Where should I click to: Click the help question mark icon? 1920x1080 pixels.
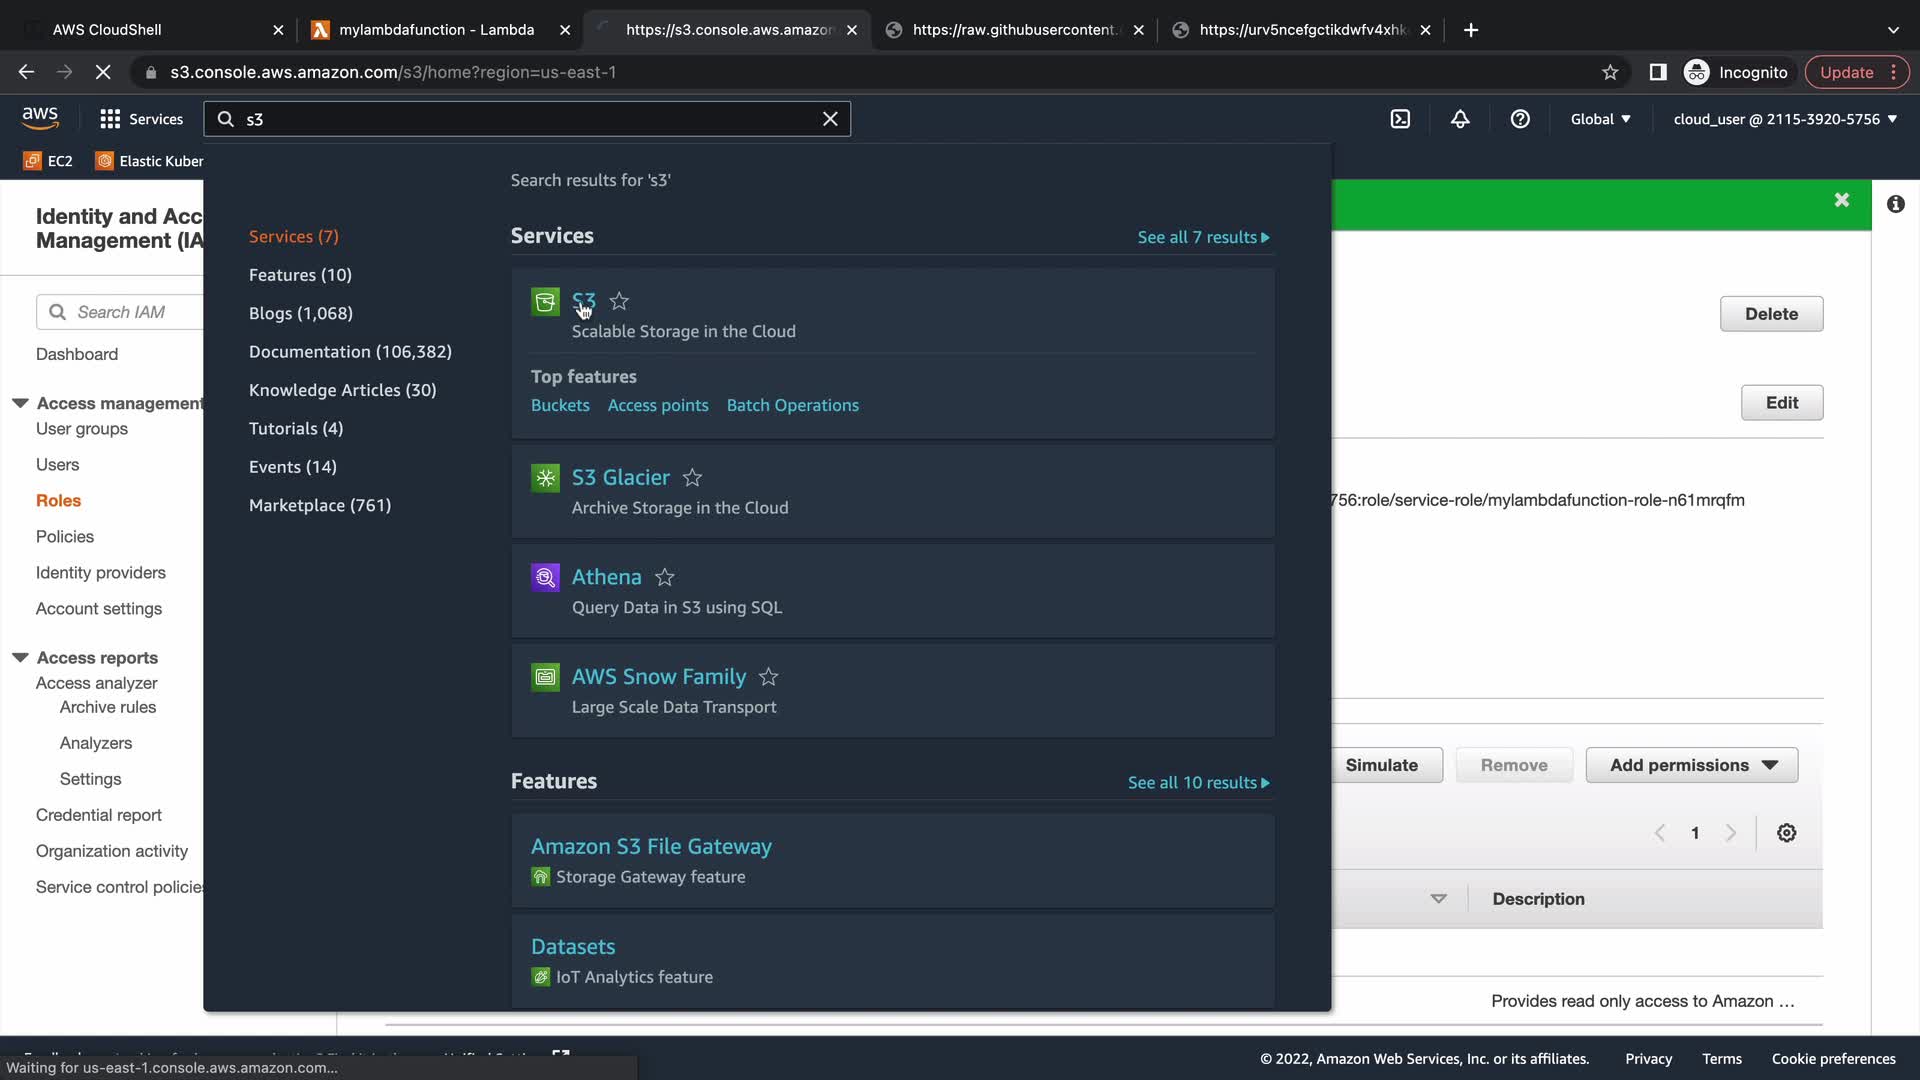point(1520,119)
